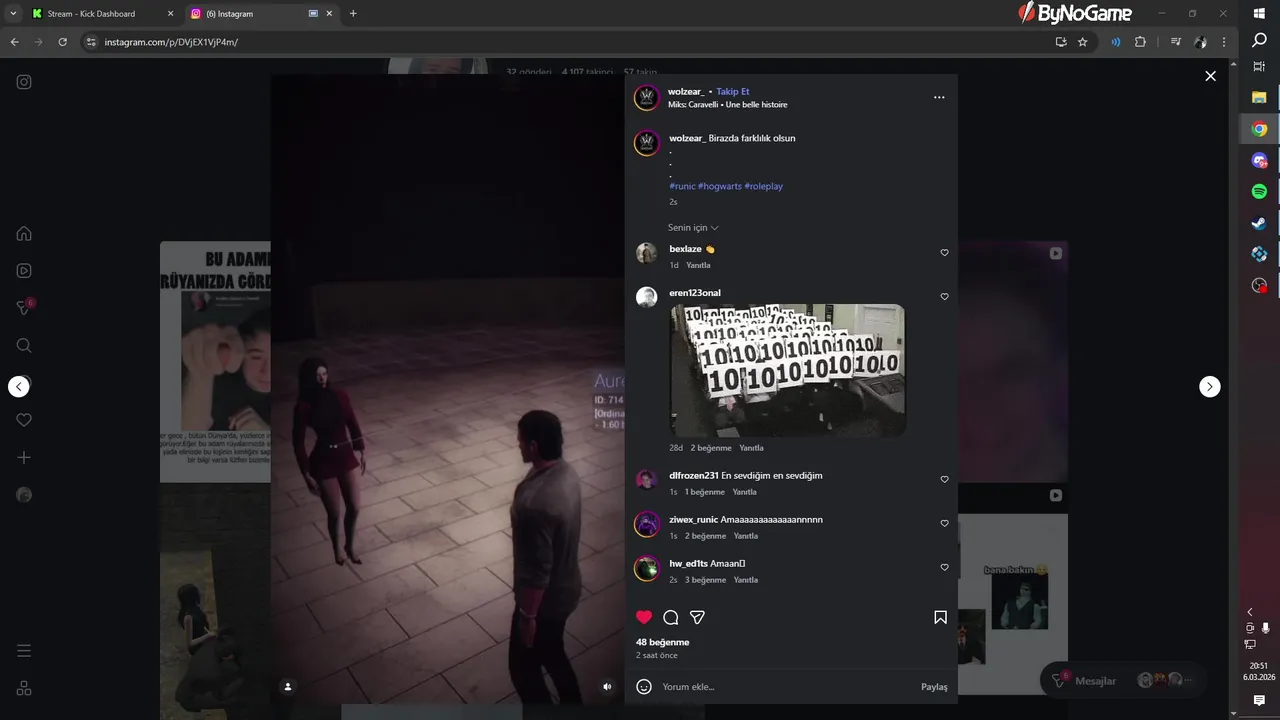Open the hamburger More menu in sidebar
The width and height of the screenshot is (1280, 720).
click(x=24, y=651)
